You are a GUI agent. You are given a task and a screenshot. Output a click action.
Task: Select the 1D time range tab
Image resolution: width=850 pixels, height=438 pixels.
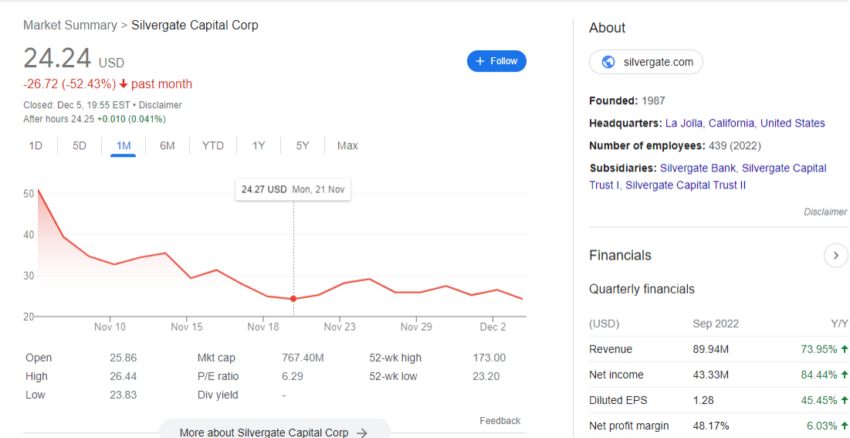click(36, 146)
